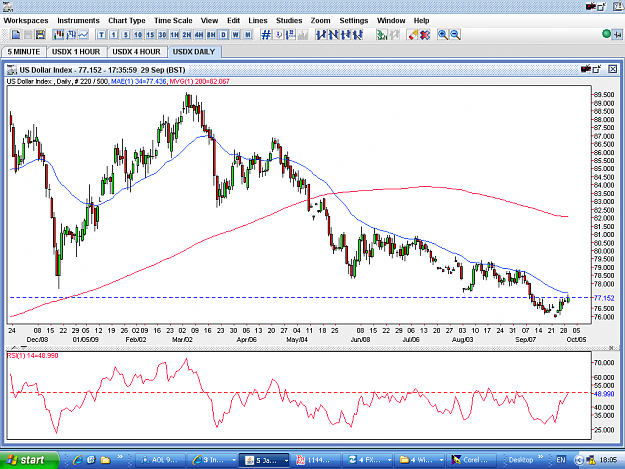Expand the Windows folders taskbar group arrow

pyautogui.click(x=441, y=461)
